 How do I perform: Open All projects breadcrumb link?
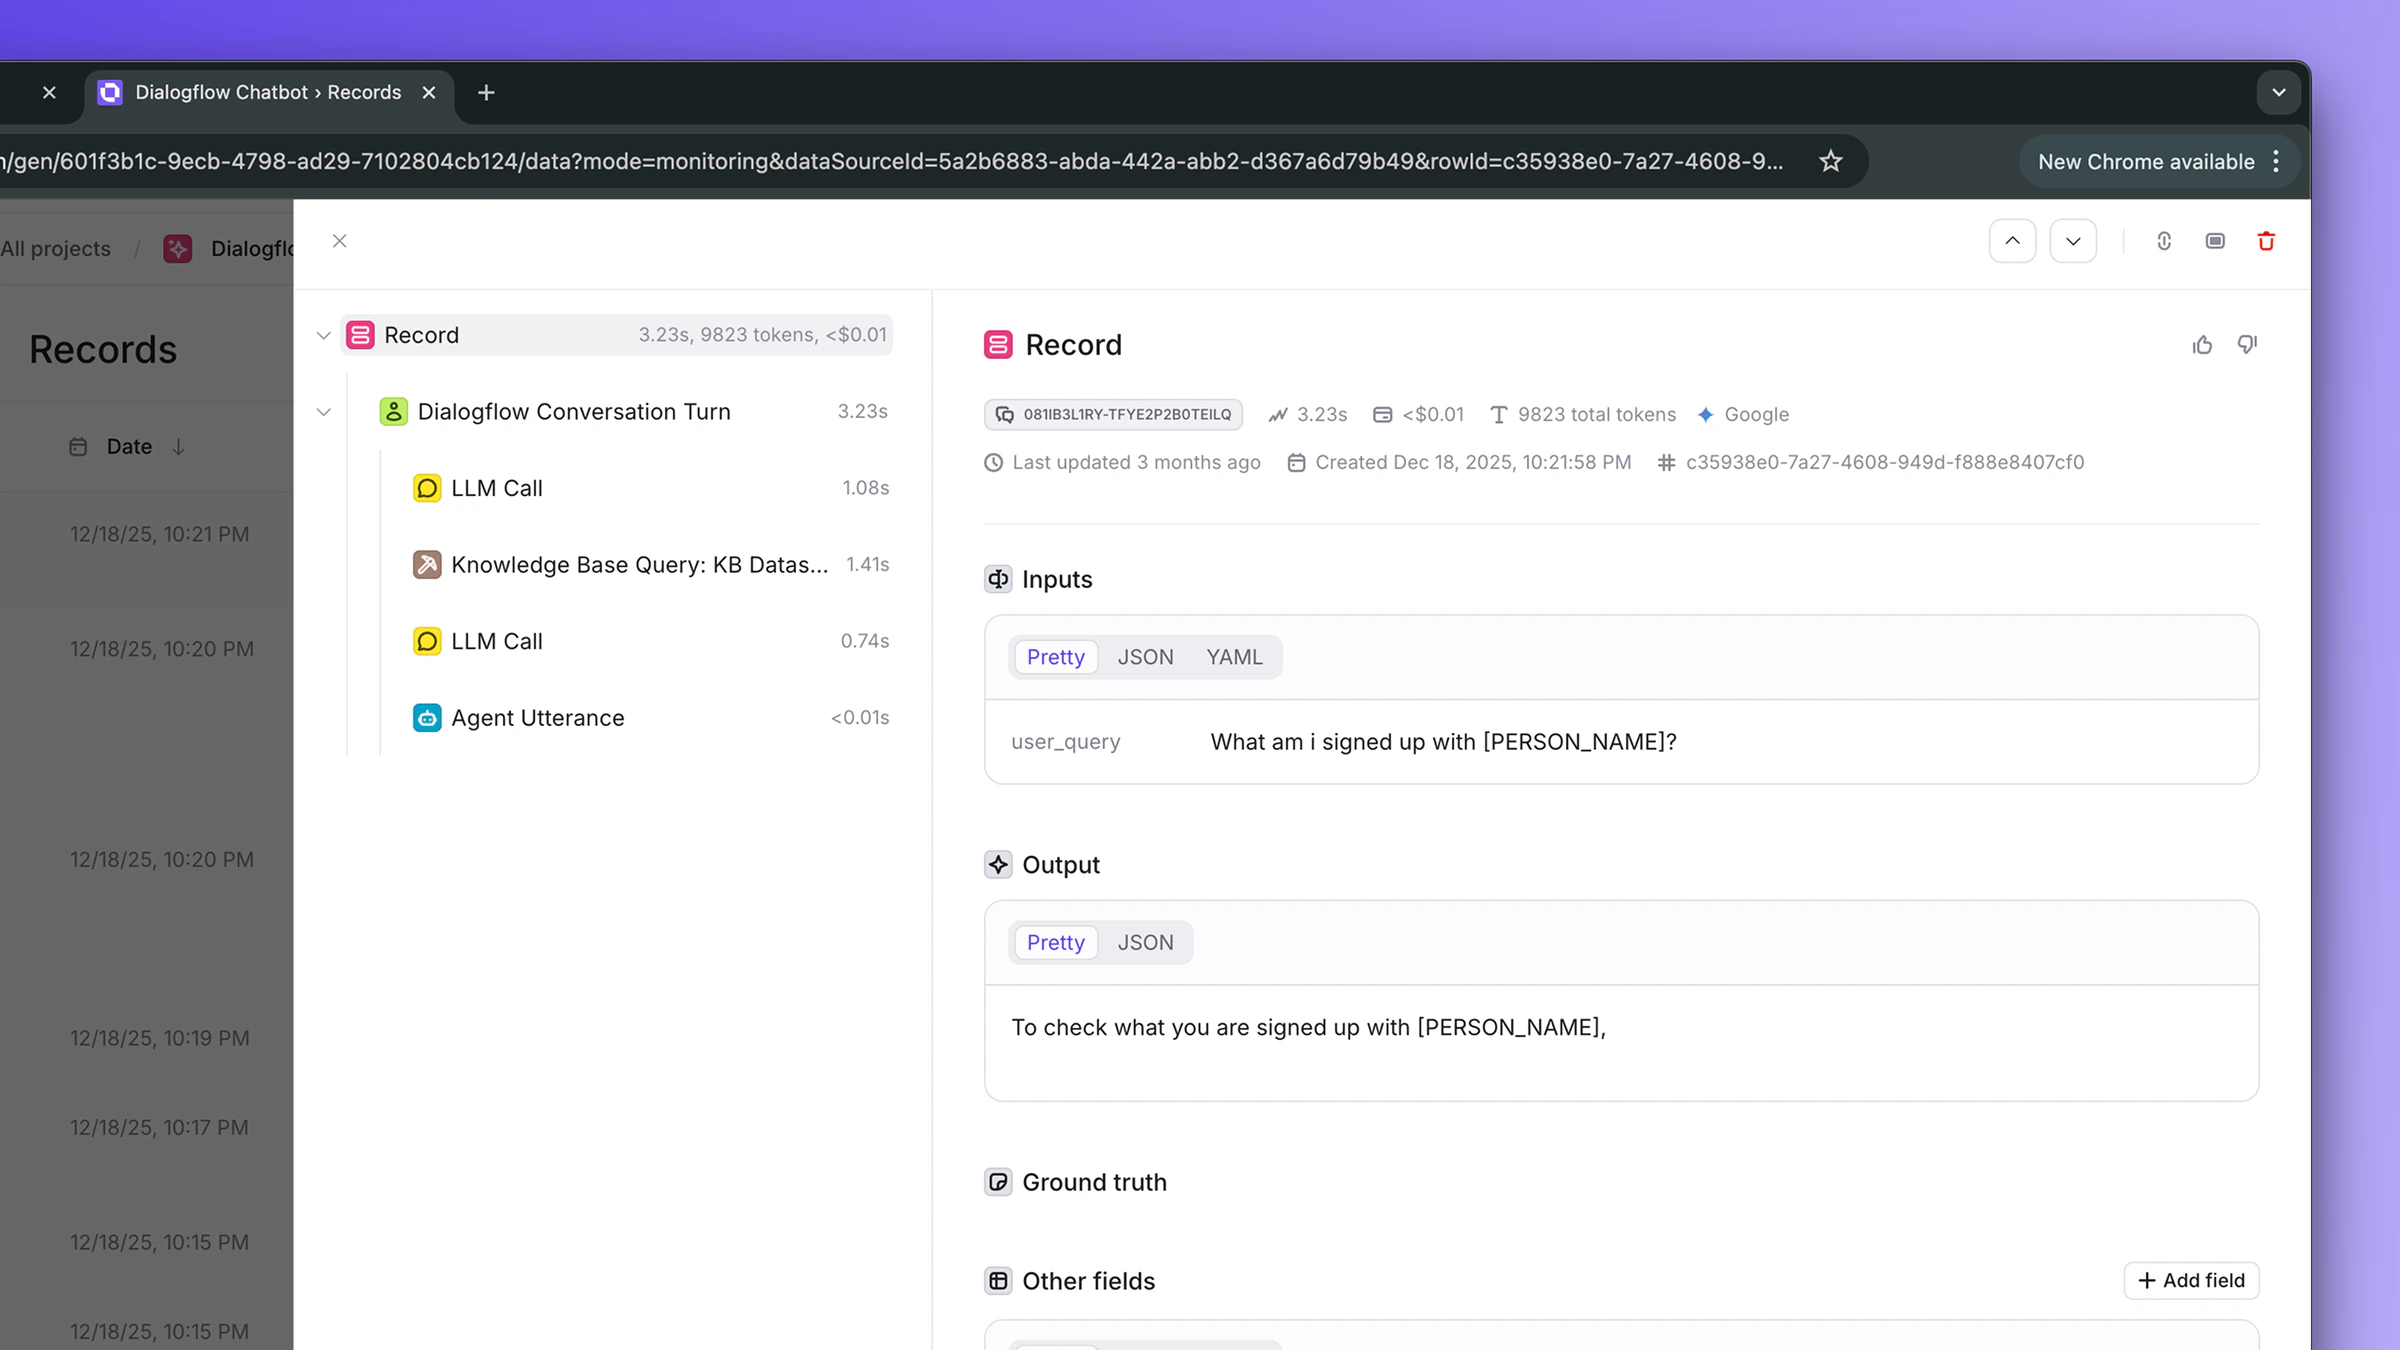pos(55,249)
